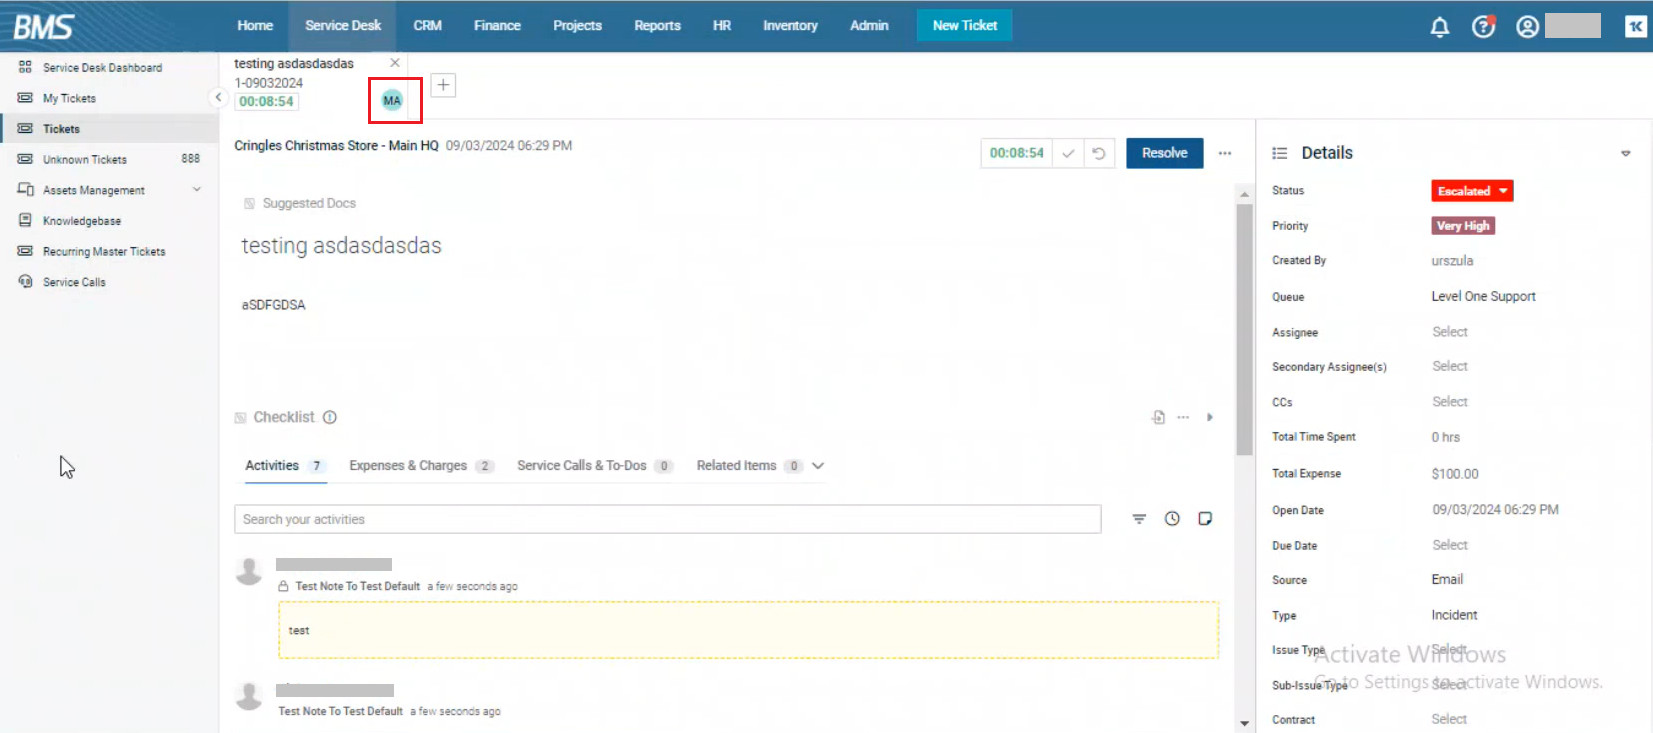Click the help question mark icon
The height and width of the screenshot is (733, 1653).
pos(1483,27)
